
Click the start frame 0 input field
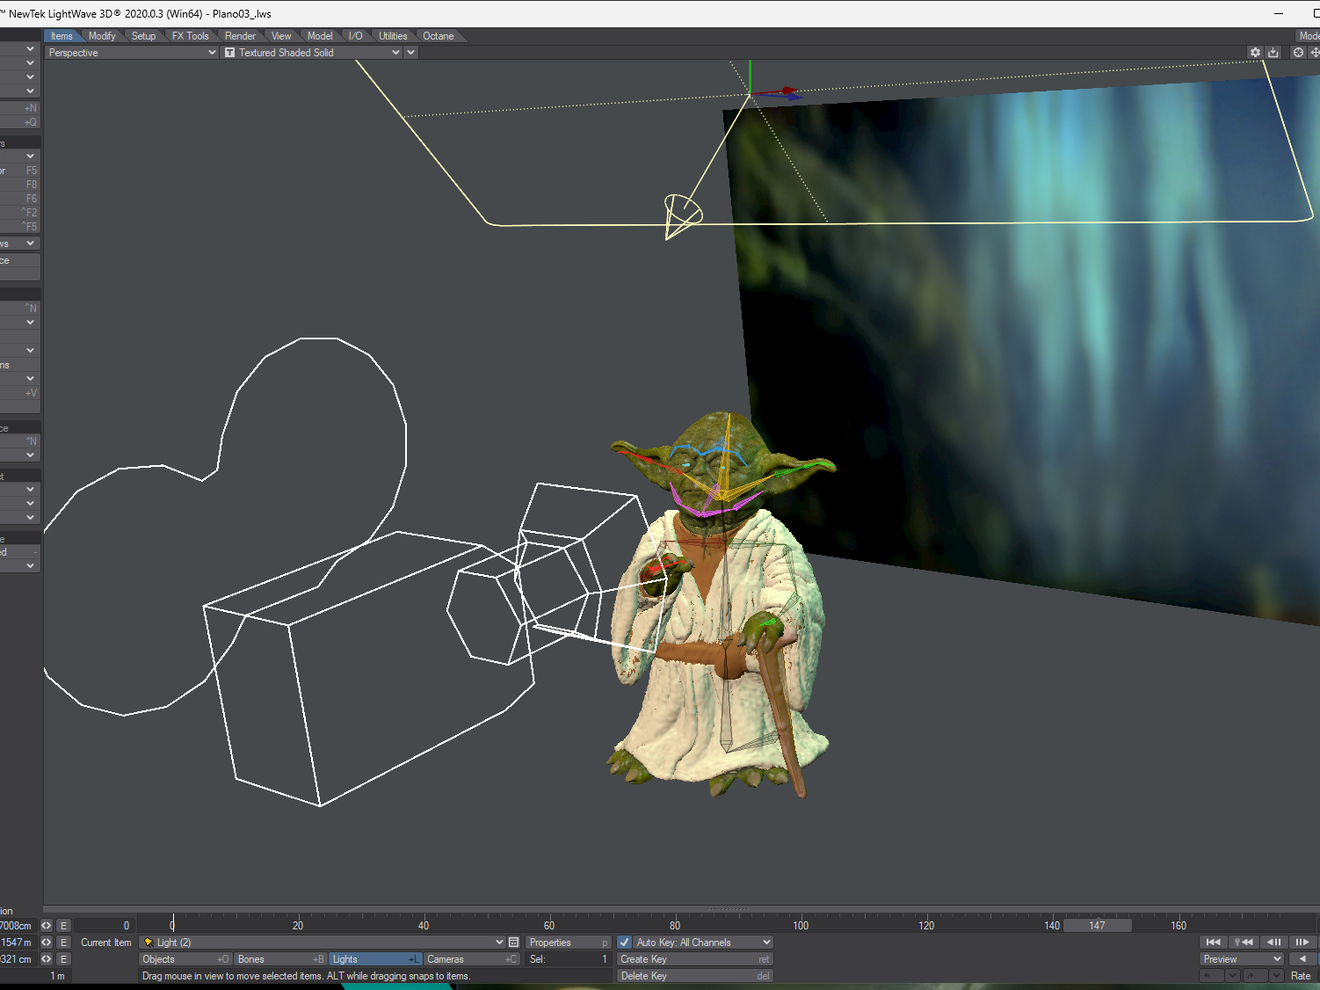coord(104,926)
